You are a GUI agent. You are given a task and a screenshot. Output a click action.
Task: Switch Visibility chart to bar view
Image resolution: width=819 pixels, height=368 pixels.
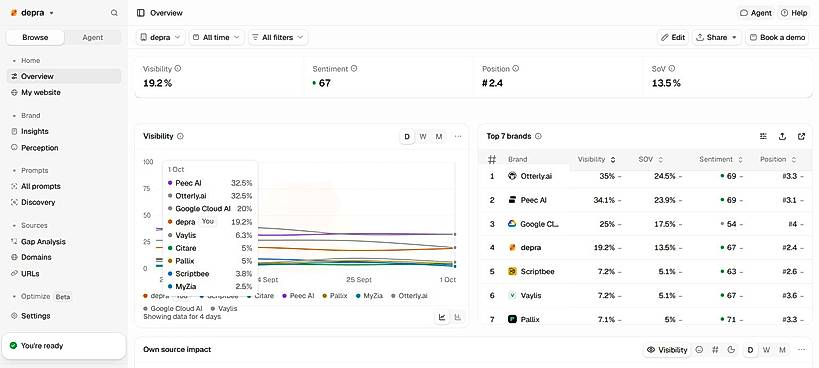[x=458, y=317]
